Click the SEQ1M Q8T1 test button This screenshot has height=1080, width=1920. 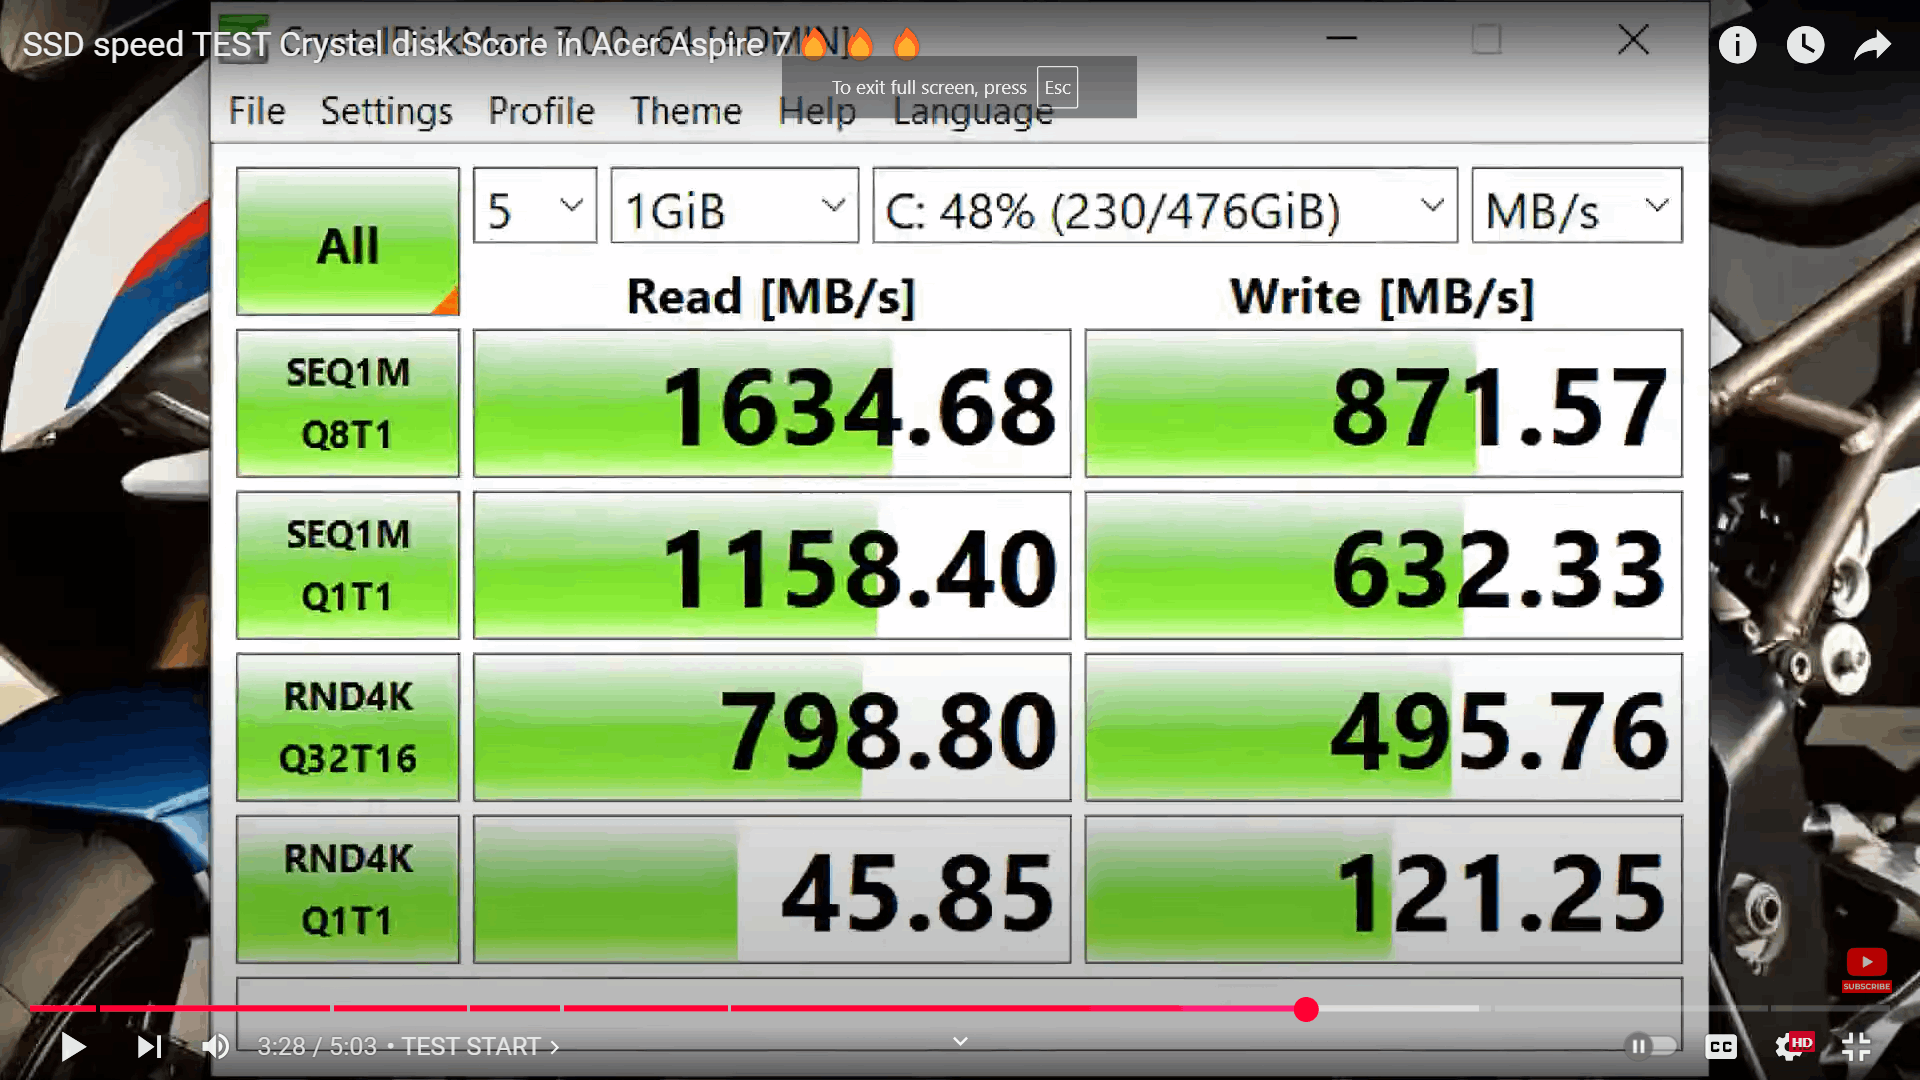(347, 403)
